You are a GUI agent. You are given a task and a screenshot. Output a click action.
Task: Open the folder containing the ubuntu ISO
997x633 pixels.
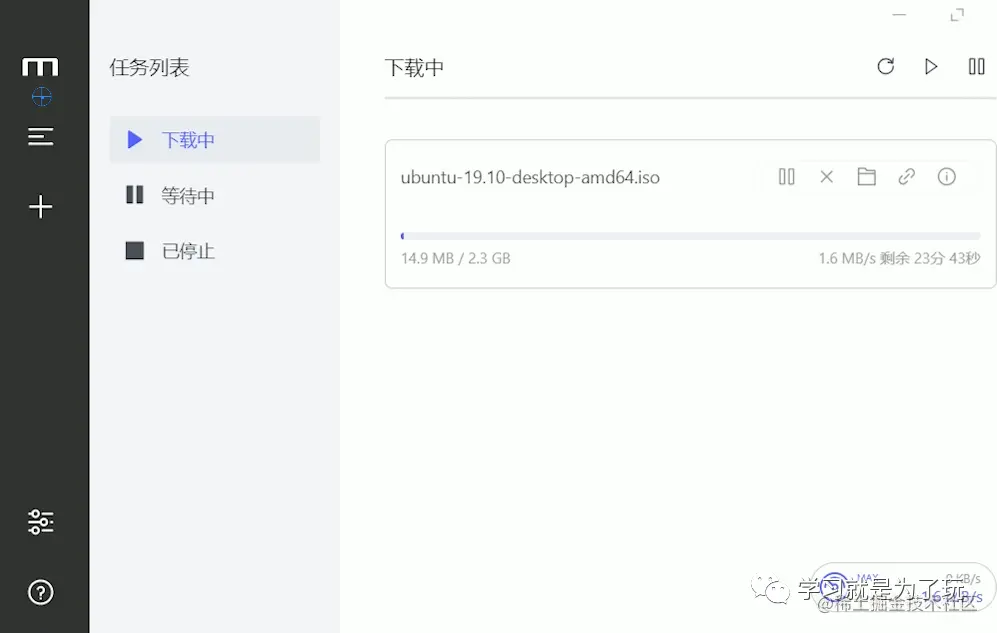[x=866, y=176]
